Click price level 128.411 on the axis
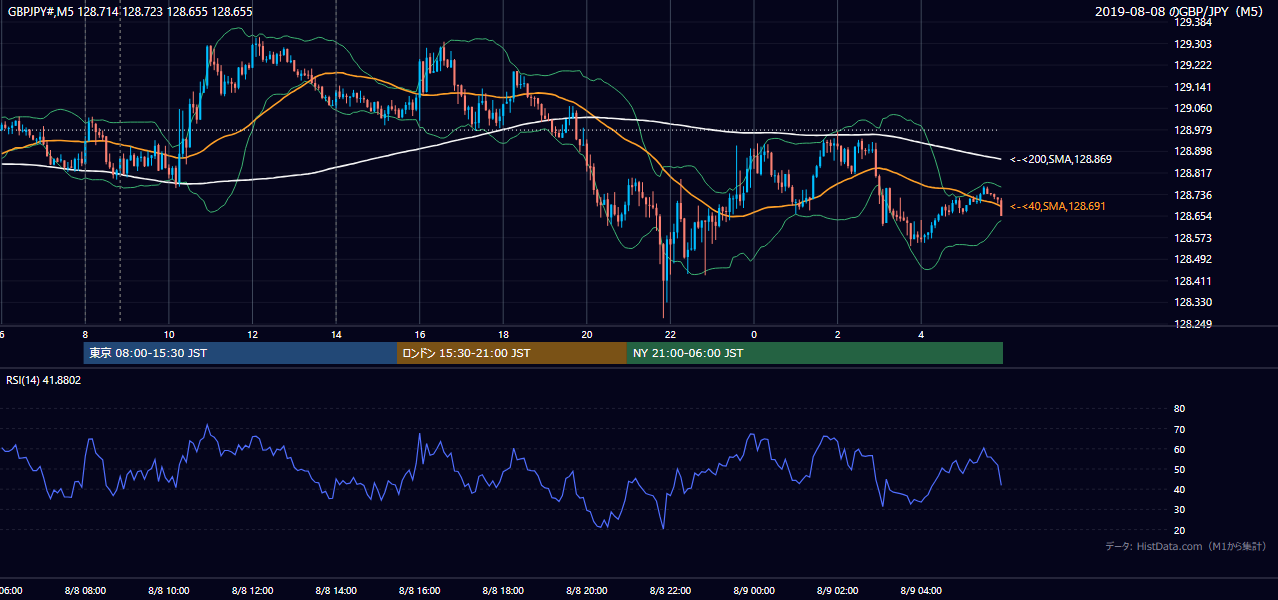Image resolution: width=1278 pixels, height=600 pixels. point(1192,281)
